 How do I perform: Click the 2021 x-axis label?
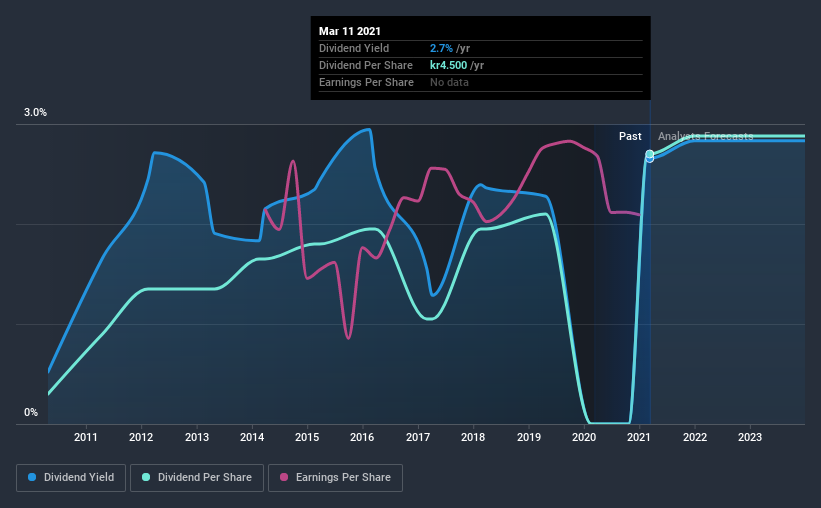pos(639,437)
